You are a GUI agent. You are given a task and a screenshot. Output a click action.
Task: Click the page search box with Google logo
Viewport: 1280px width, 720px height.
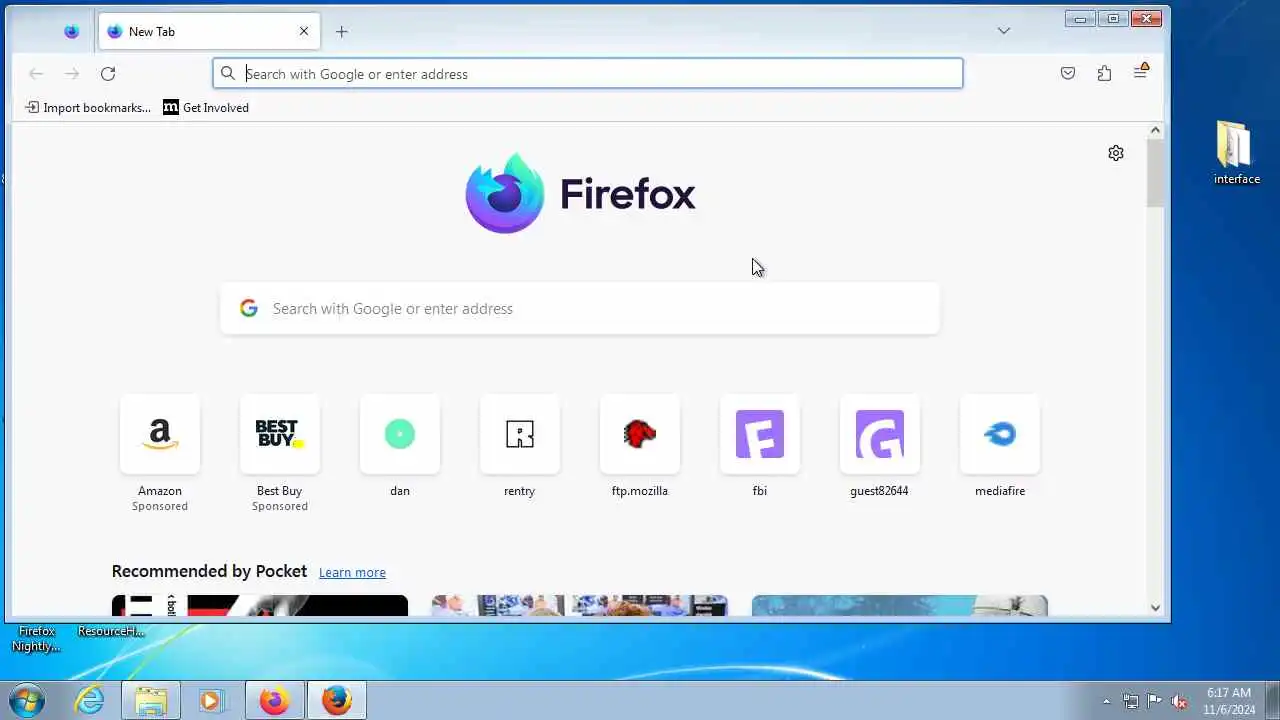[580, 308]
